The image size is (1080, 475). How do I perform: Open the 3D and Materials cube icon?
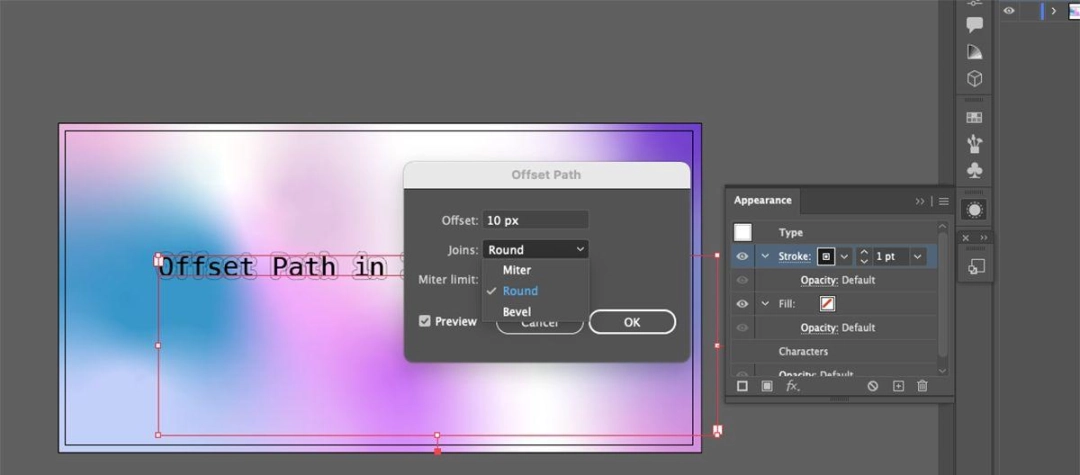974,78
